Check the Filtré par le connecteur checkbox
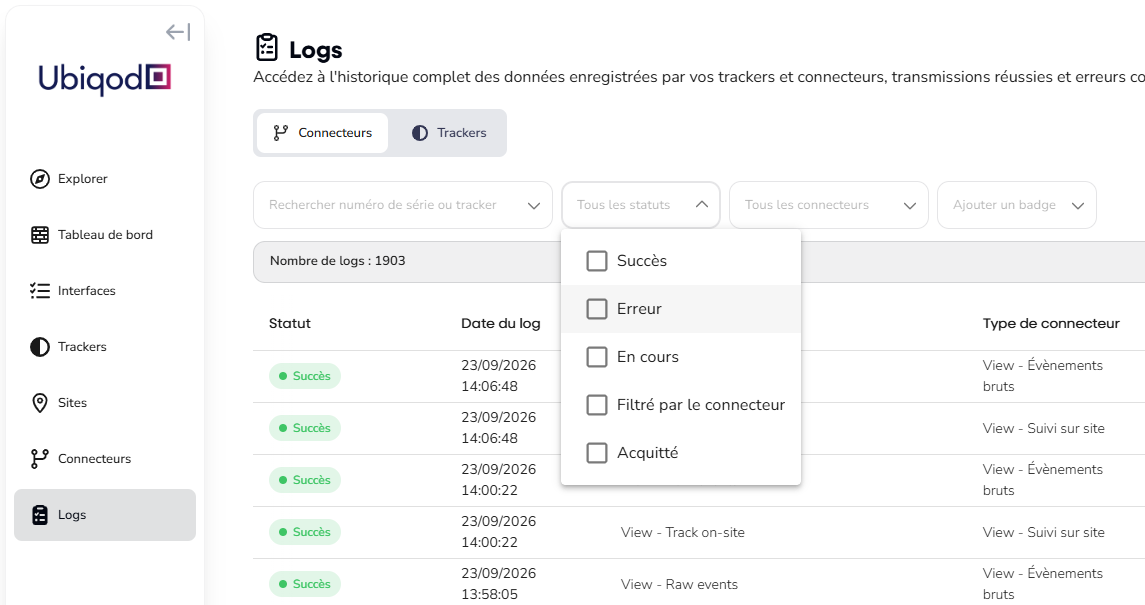The height and width of the screenshot is (605, 1145). tap(597, 405)
